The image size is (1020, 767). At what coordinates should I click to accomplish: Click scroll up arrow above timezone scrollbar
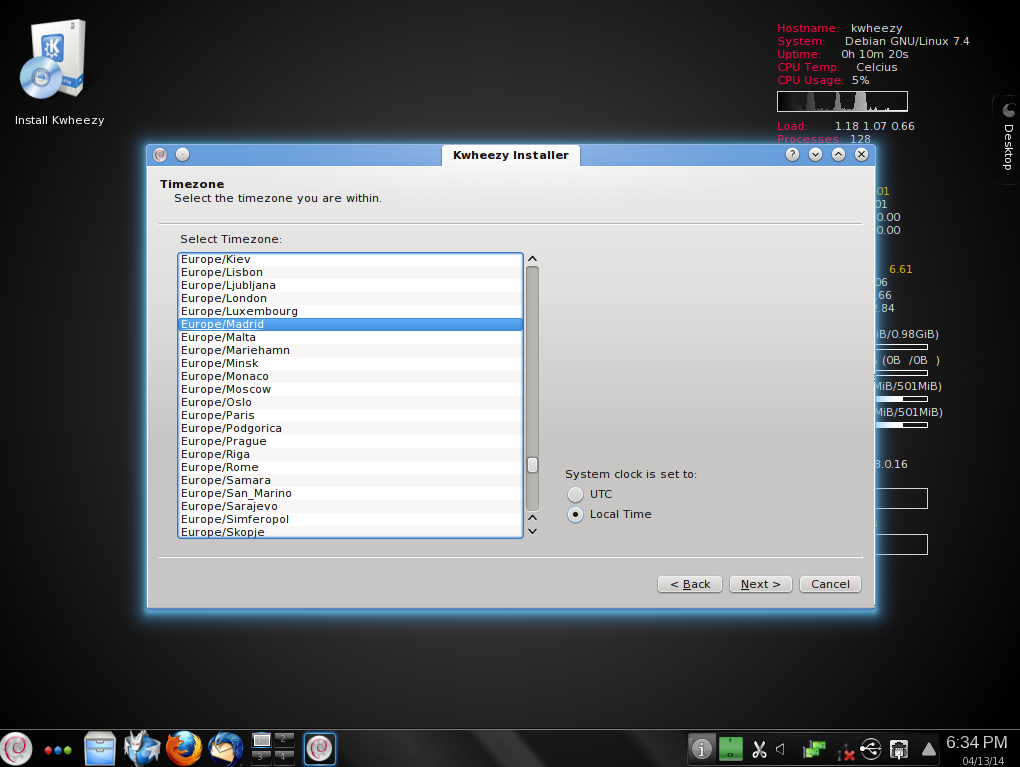pyautogui.click(x=532, y=259)
